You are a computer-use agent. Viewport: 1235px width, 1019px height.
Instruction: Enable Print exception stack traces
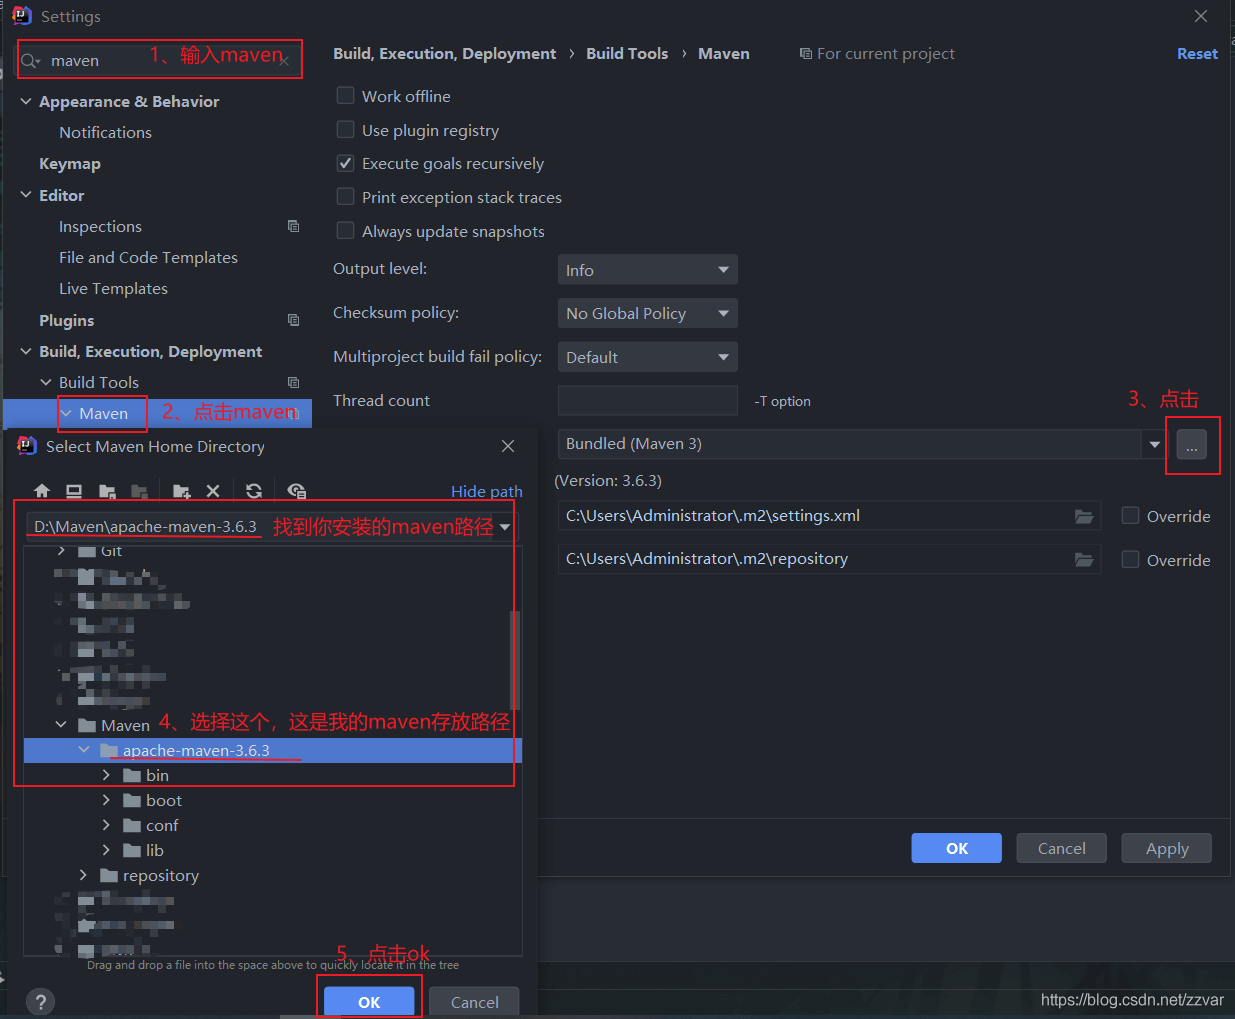click(x=345, y=196)
